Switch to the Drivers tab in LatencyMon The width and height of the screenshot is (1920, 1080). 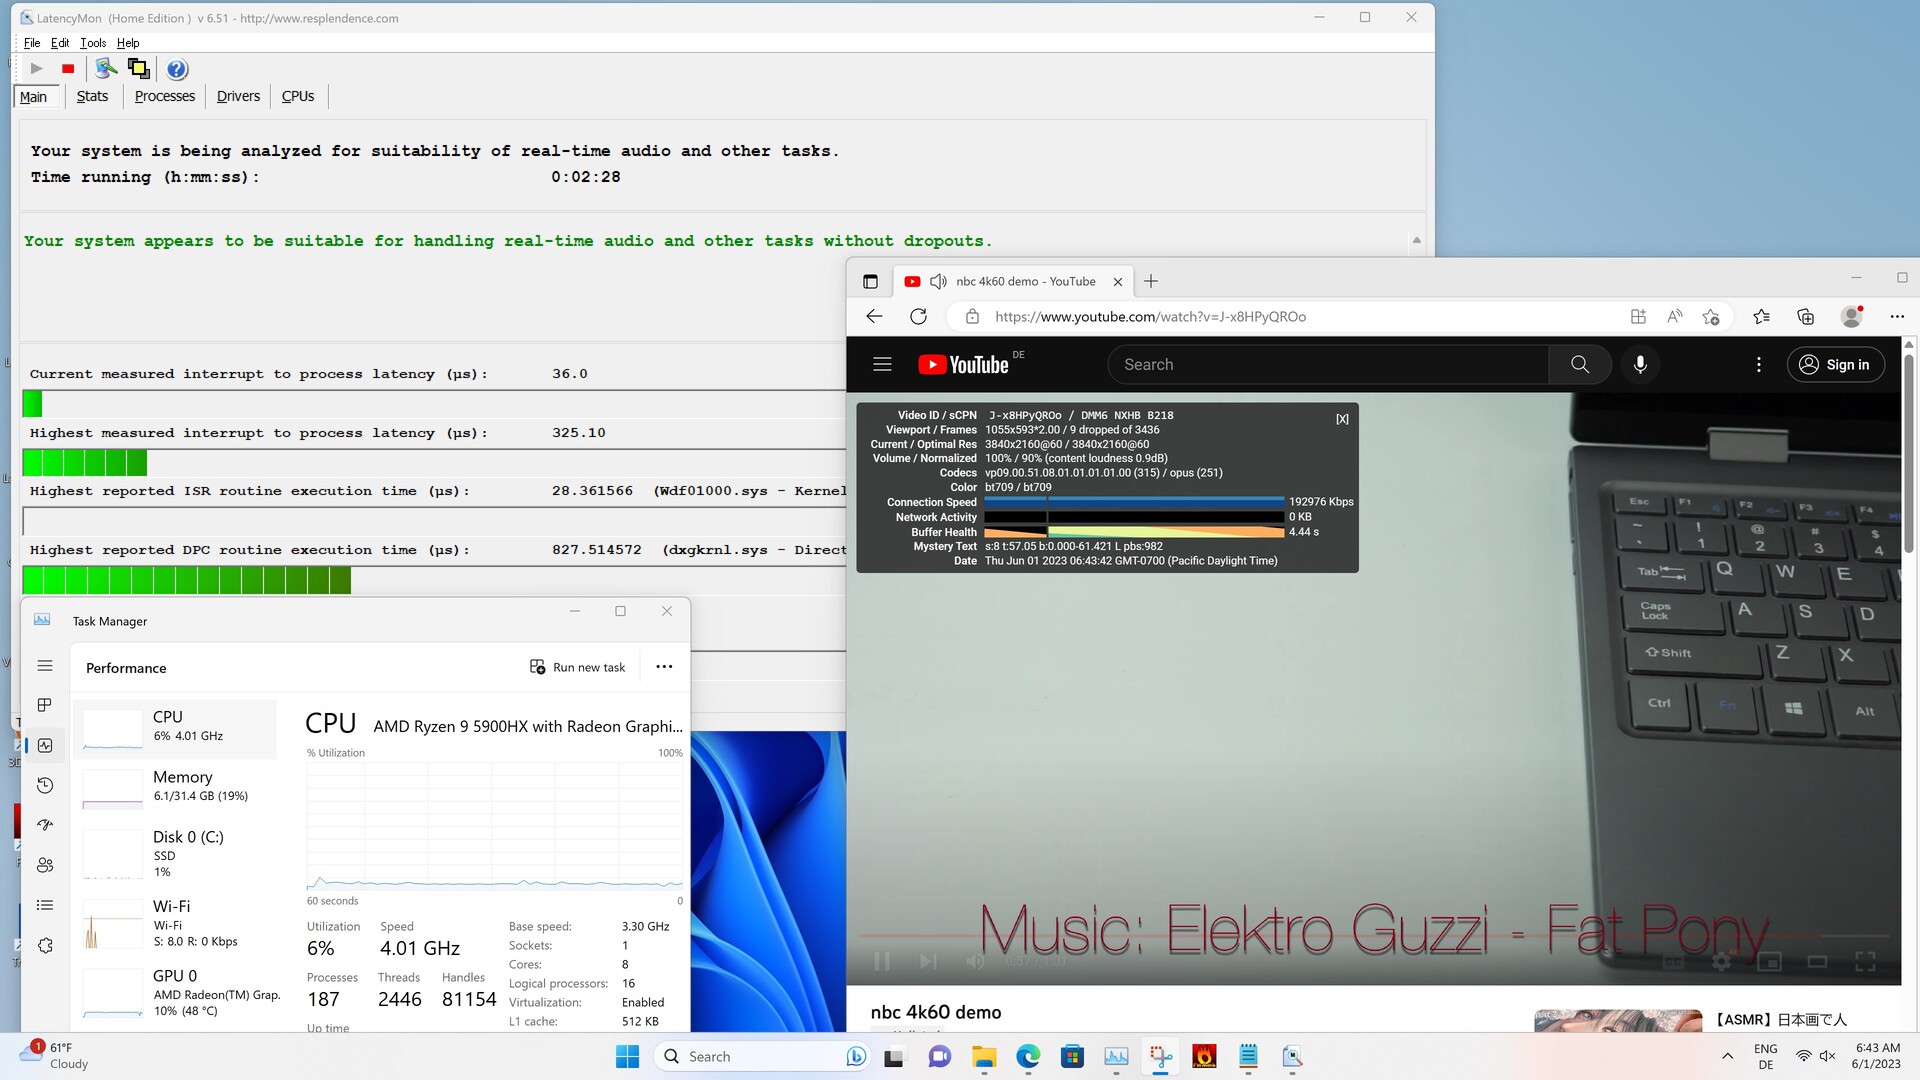[x=238, y=97]
